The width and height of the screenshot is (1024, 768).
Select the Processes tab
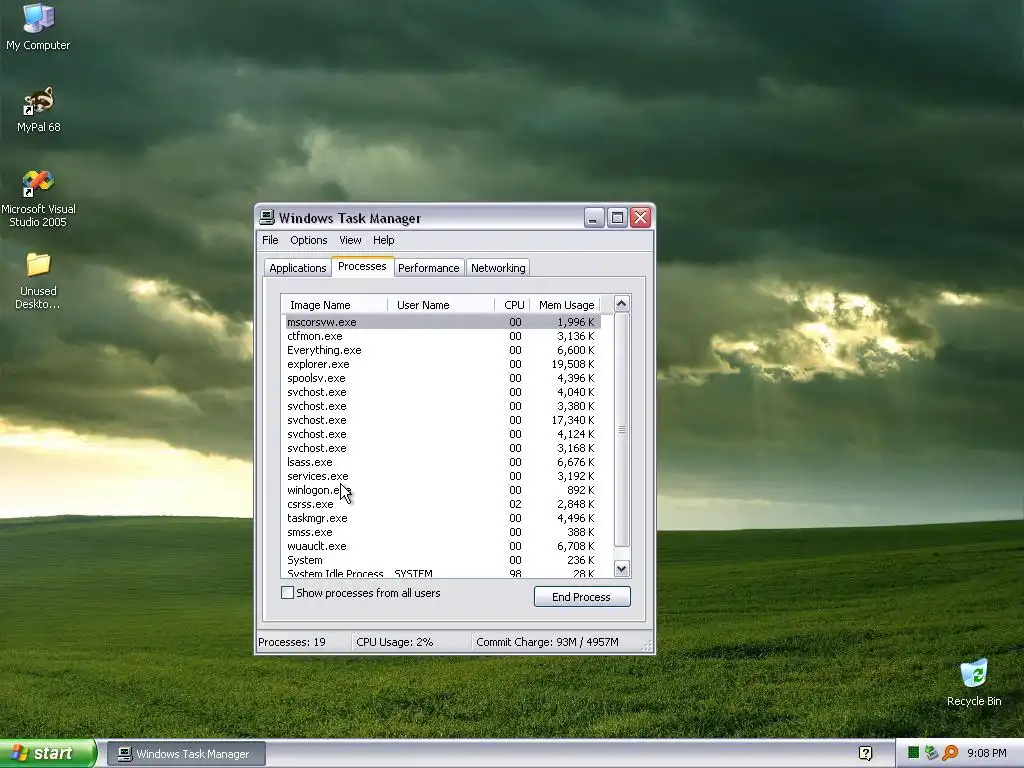click(362, 266)
